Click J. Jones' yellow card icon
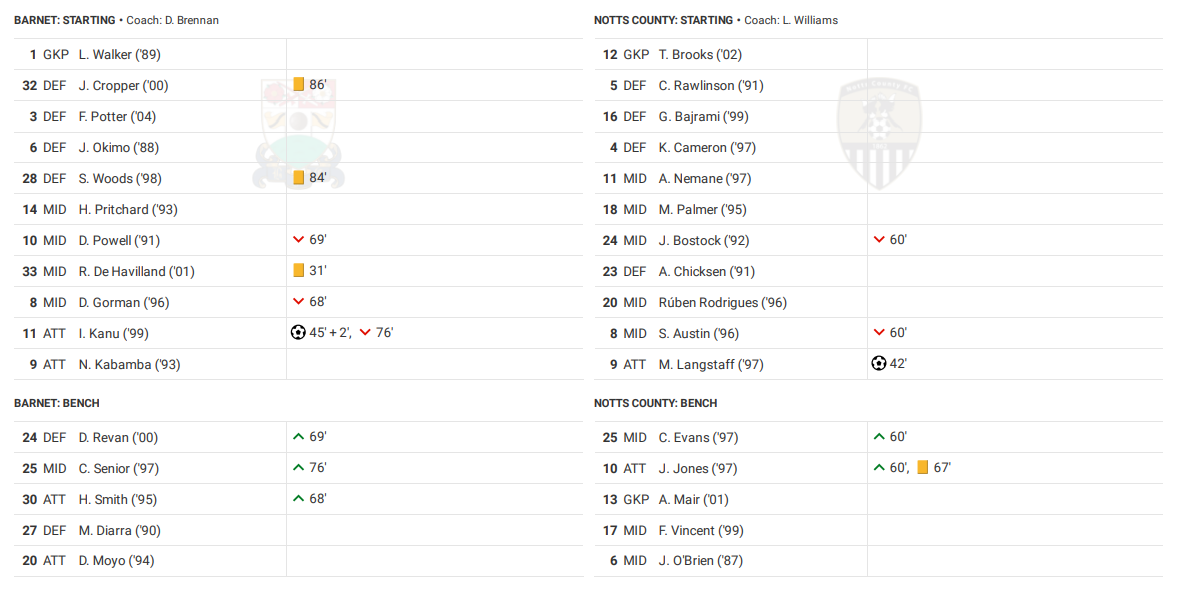The image size is (1177, 592). (x=923, y=468)
